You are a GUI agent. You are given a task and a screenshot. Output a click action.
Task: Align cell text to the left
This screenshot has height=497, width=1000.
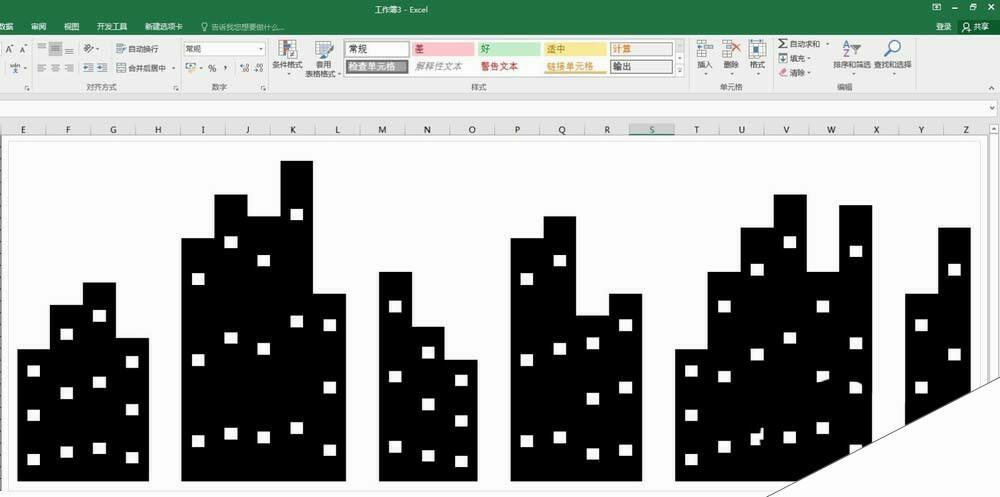click(41, 68)
